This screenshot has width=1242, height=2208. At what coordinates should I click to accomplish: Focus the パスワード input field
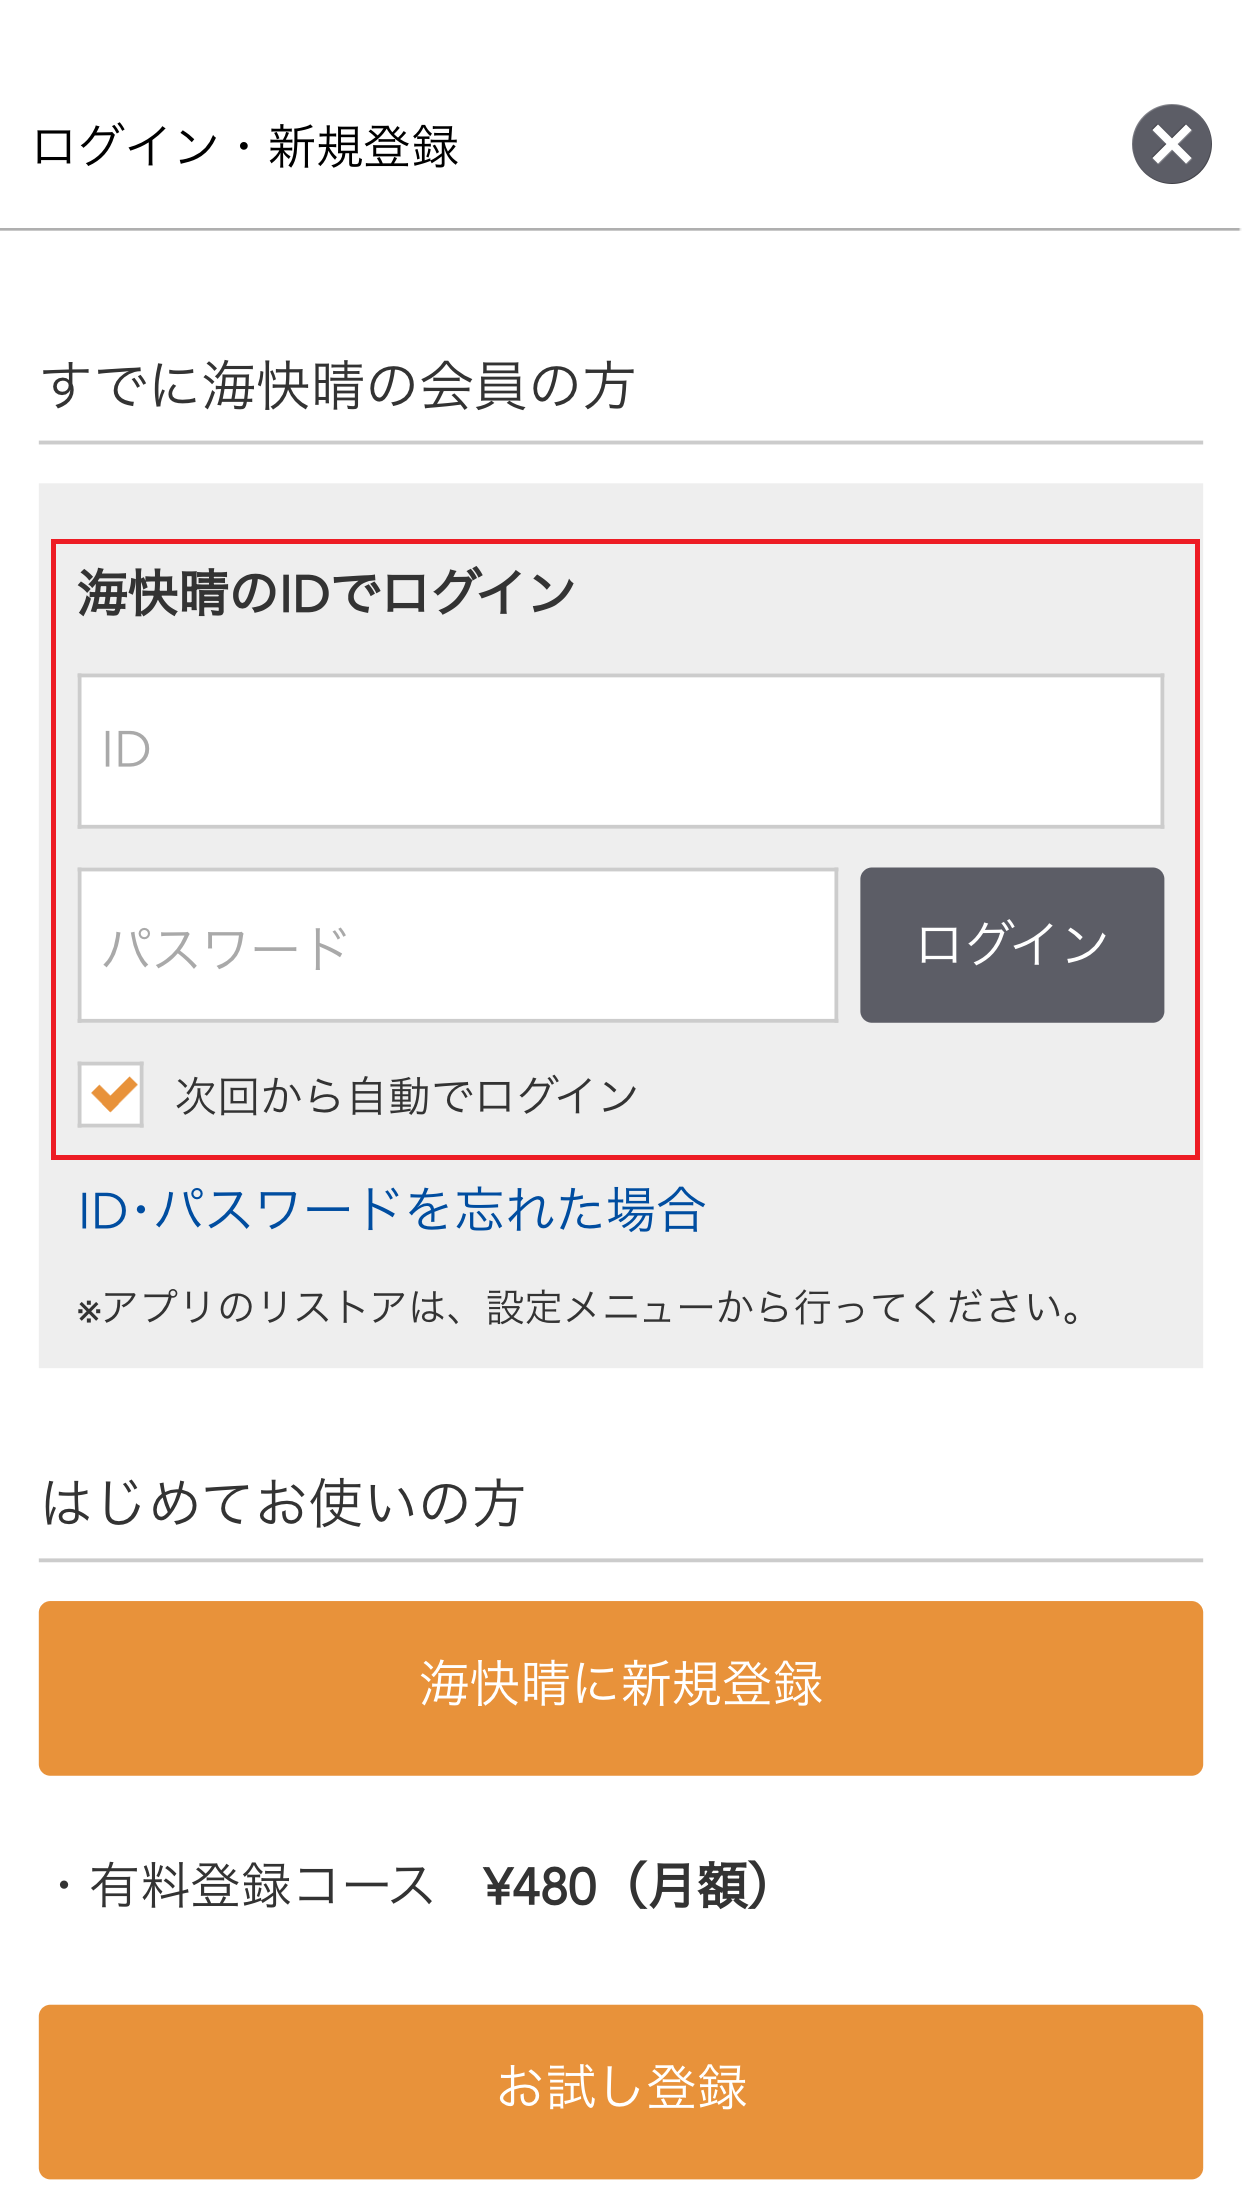[458, 945]
